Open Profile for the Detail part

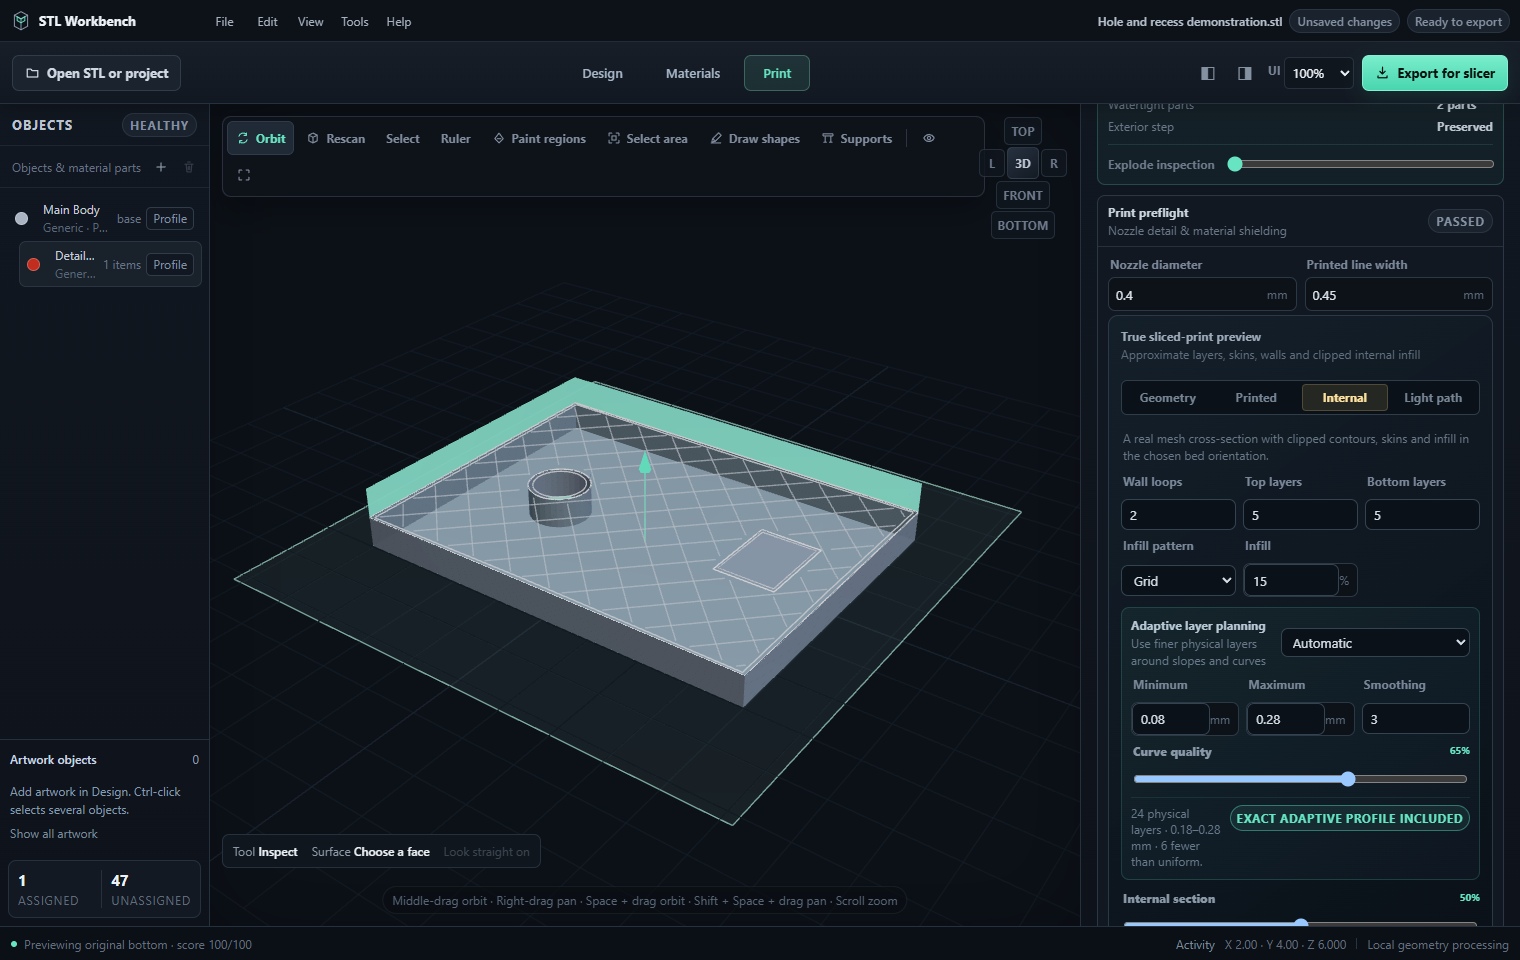[170, 265]
